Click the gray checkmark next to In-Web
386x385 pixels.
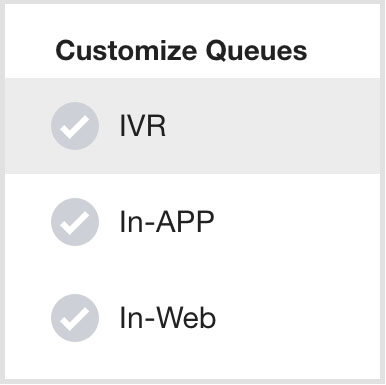click(x=75, y=318)
